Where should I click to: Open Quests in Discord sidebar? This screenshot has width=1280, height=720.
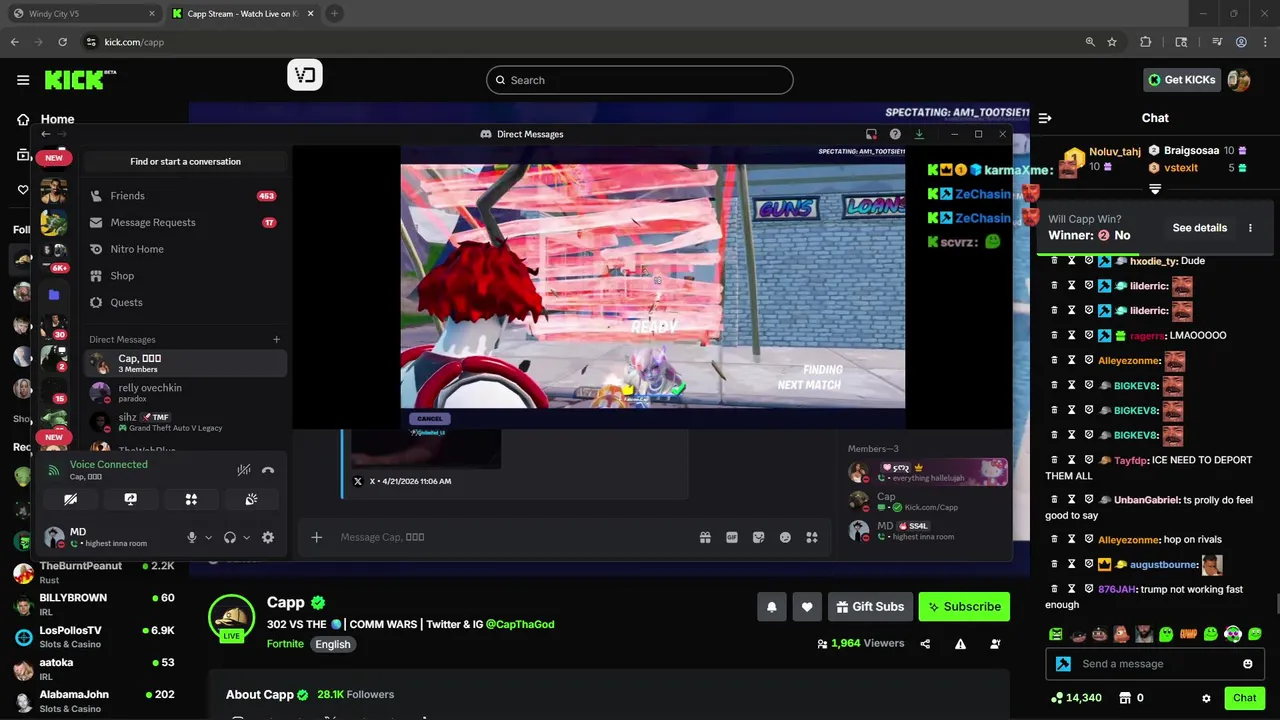click(185, 302)
